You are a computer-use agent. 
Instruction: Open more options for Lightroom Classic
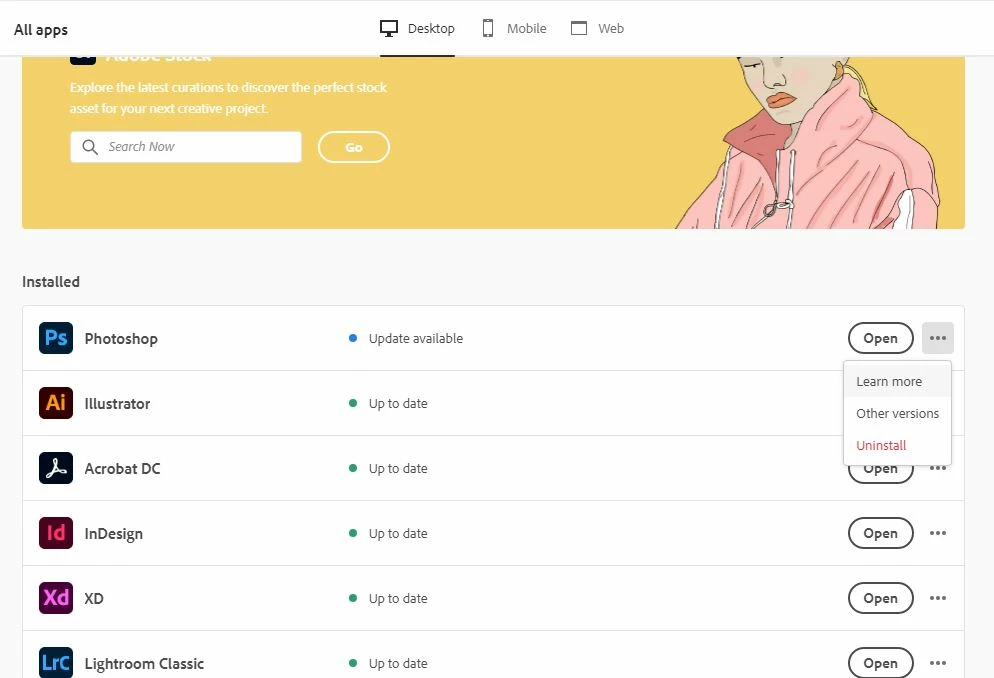point(938,663)
